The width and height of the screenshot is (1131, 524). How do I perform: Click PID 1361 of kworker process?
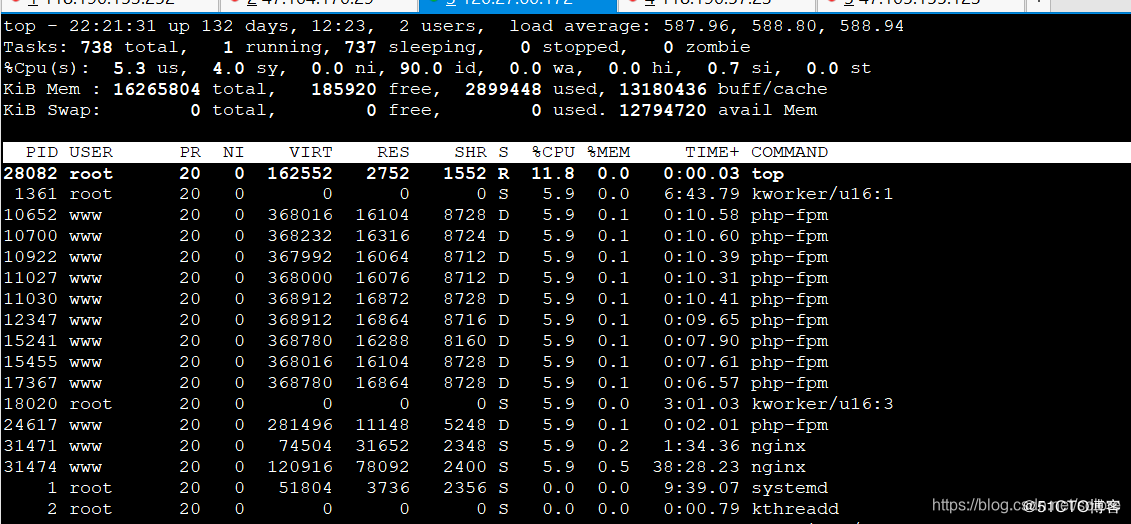36,194
